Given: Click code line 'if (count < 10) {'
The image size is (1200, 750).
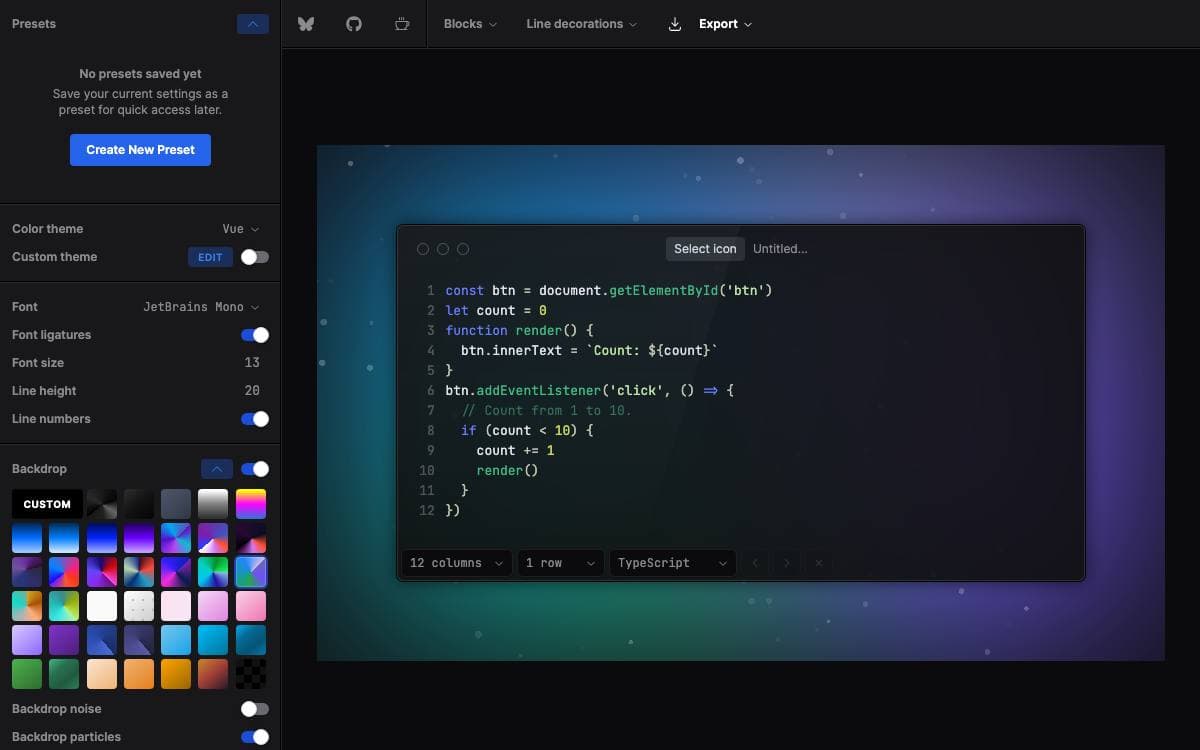Looking at the screenshot, I should pyautogui.click(x=527, y=431).
